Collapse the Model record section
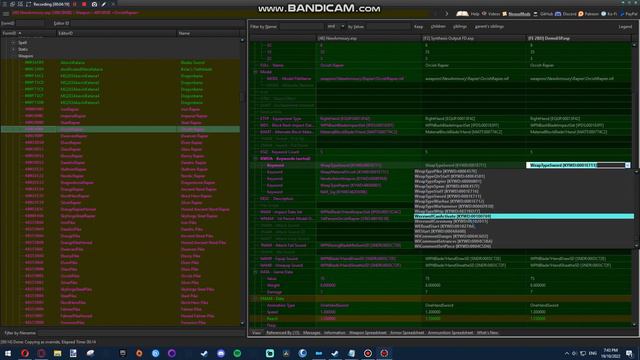Viewport: 640px width, 360px height. pos(256,72)
